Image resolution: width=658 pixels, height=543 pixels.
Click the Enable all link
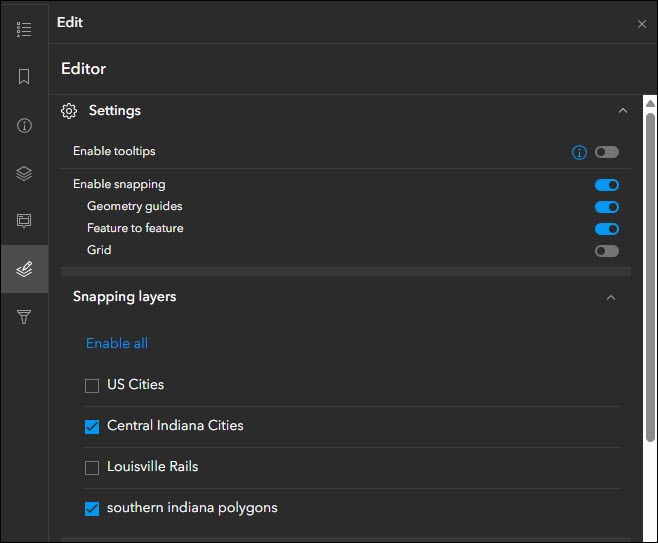pyautogui.click(x=117, y=343)
